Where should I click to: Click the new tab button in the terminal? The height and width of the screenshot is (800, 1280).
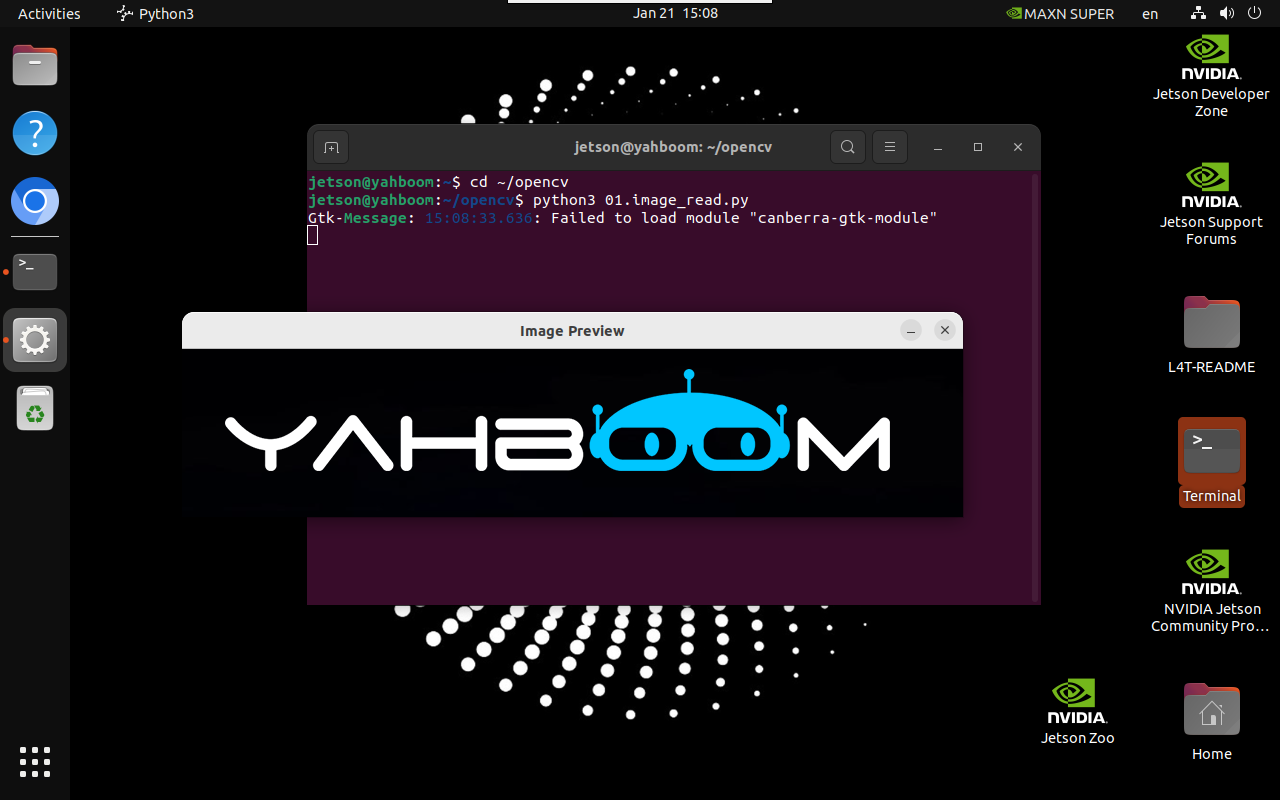(332, 147)
